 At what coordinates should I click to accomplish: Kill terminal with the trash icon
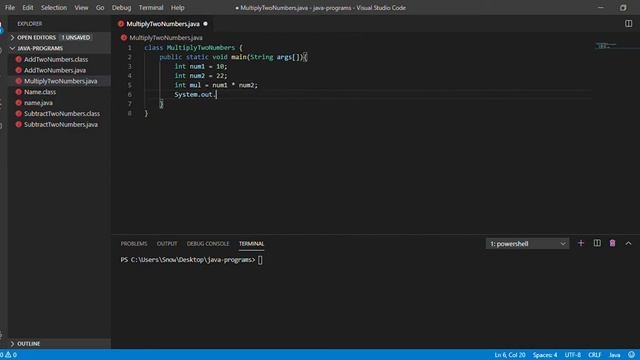click(x=612, y=243)
